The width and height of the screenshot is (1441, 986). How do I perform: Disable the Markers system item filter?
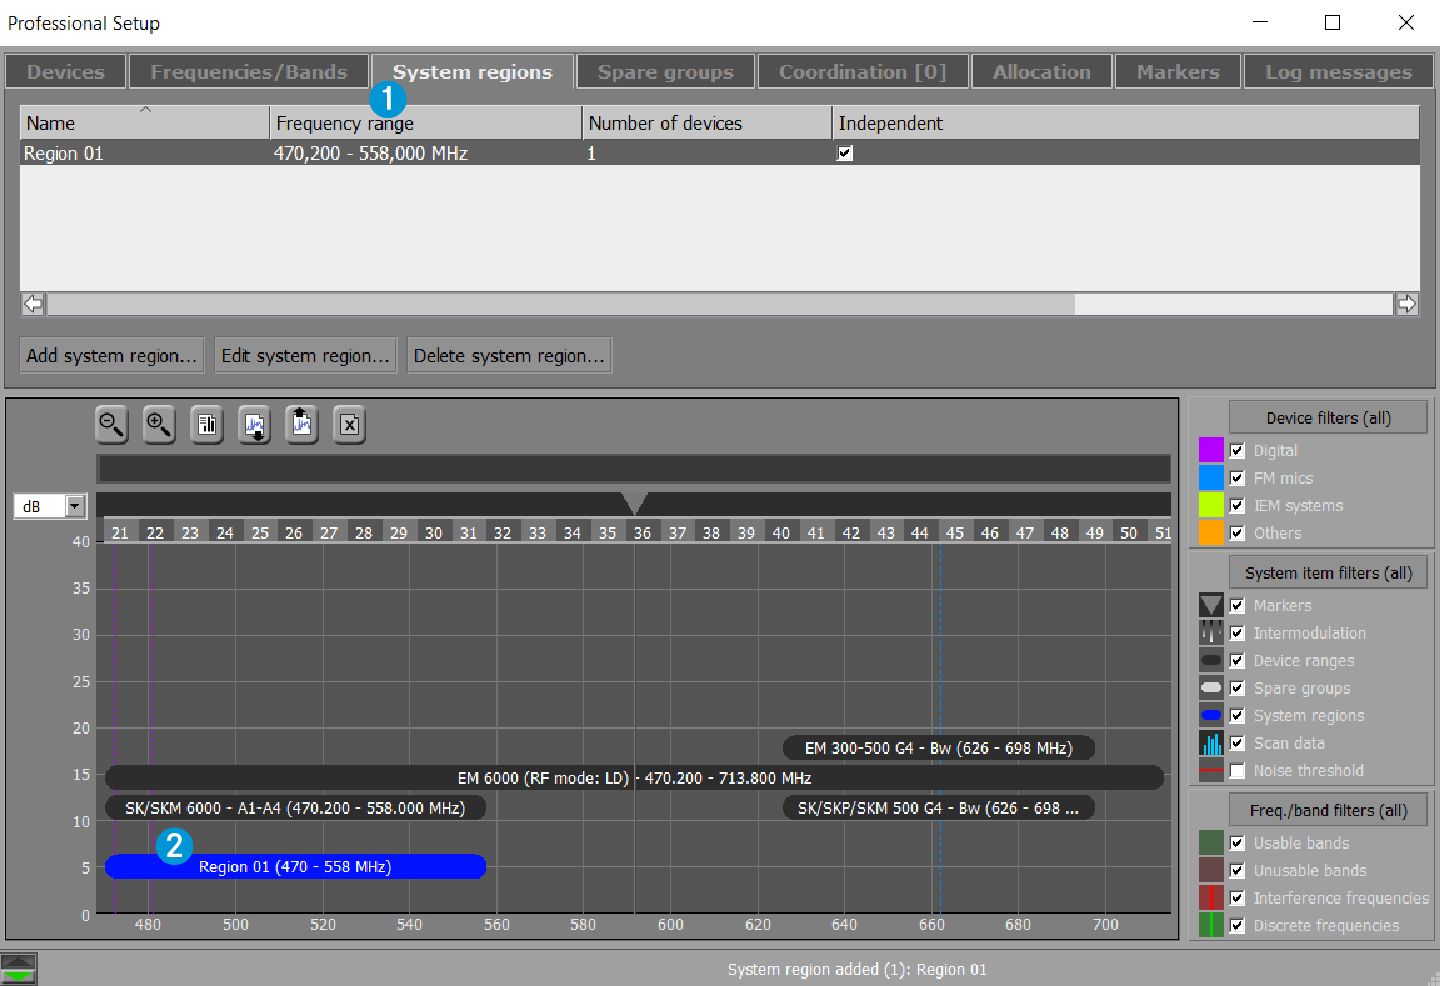1237,605
